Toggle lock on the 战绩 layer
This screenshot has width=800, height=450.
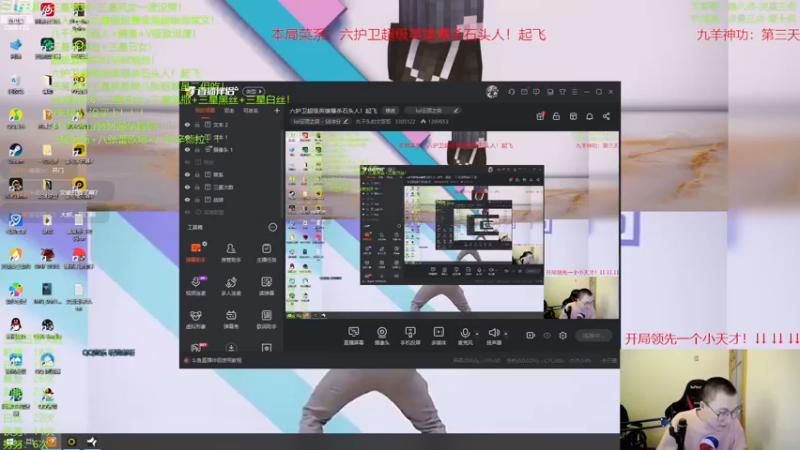(x=197, y=199)
